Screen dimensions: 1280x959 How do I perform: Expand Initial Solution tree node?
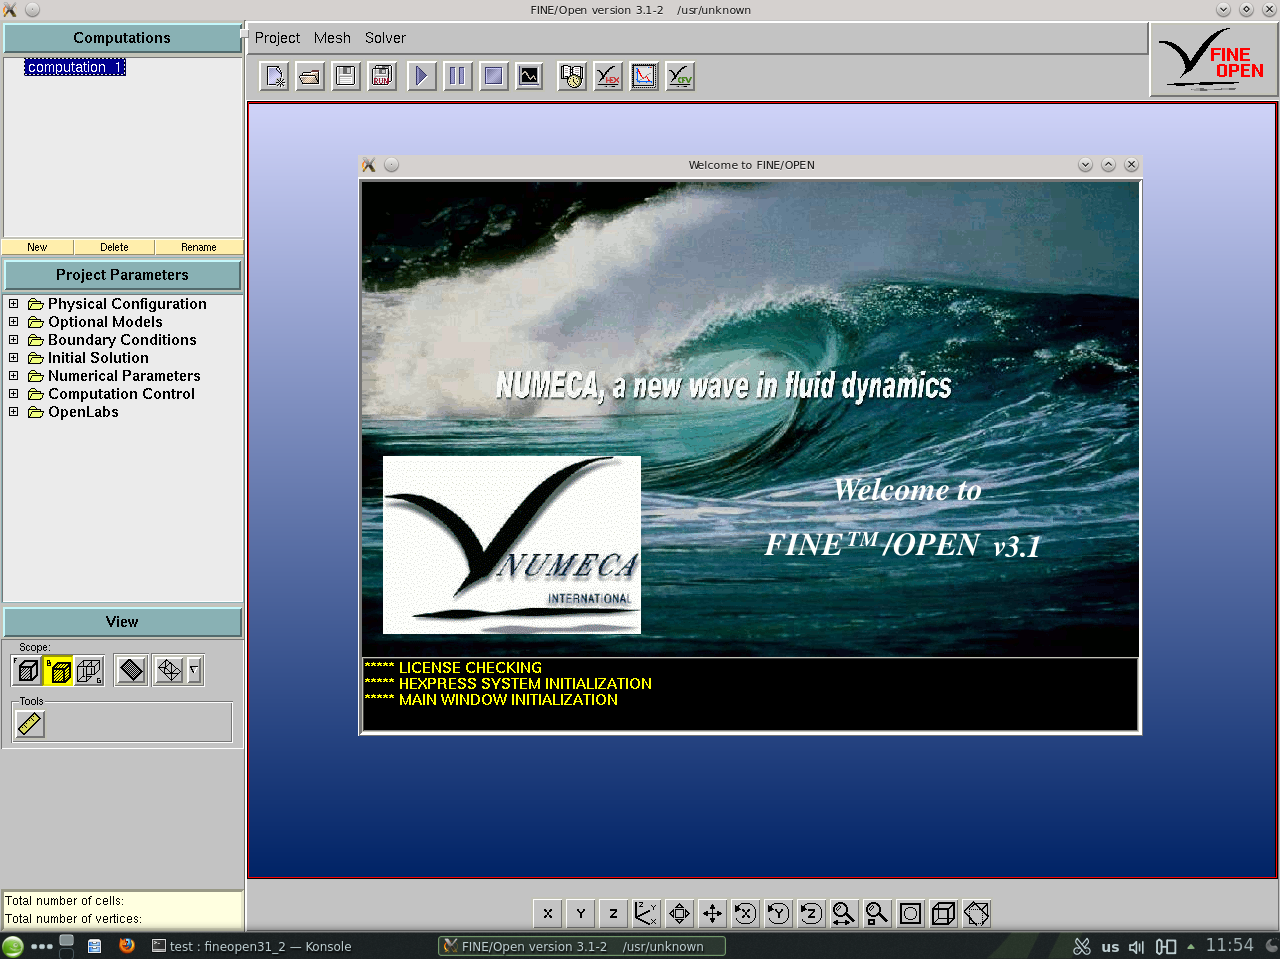pyautogui.click(x=14, y=358)
